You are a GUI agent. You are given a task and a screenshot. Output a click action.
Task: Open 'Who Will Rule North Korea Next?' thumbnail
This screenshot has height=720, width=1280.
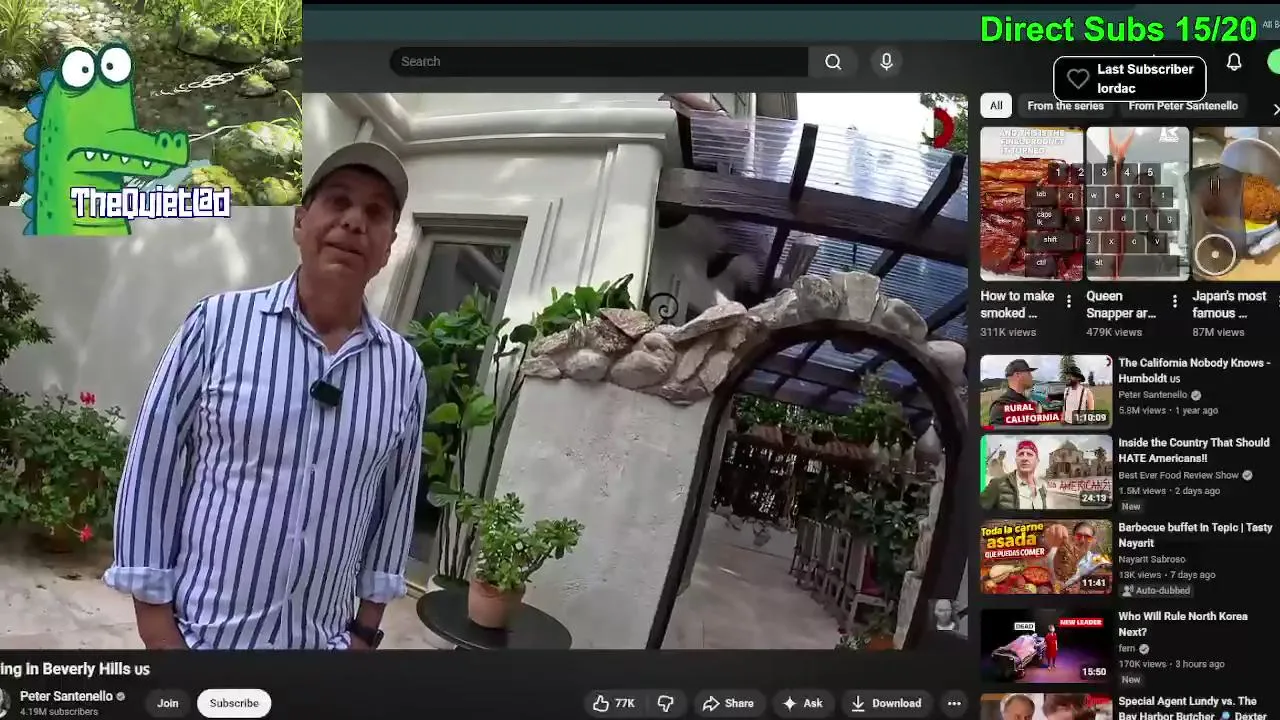pyautogui.click(x=1046, y=646)
